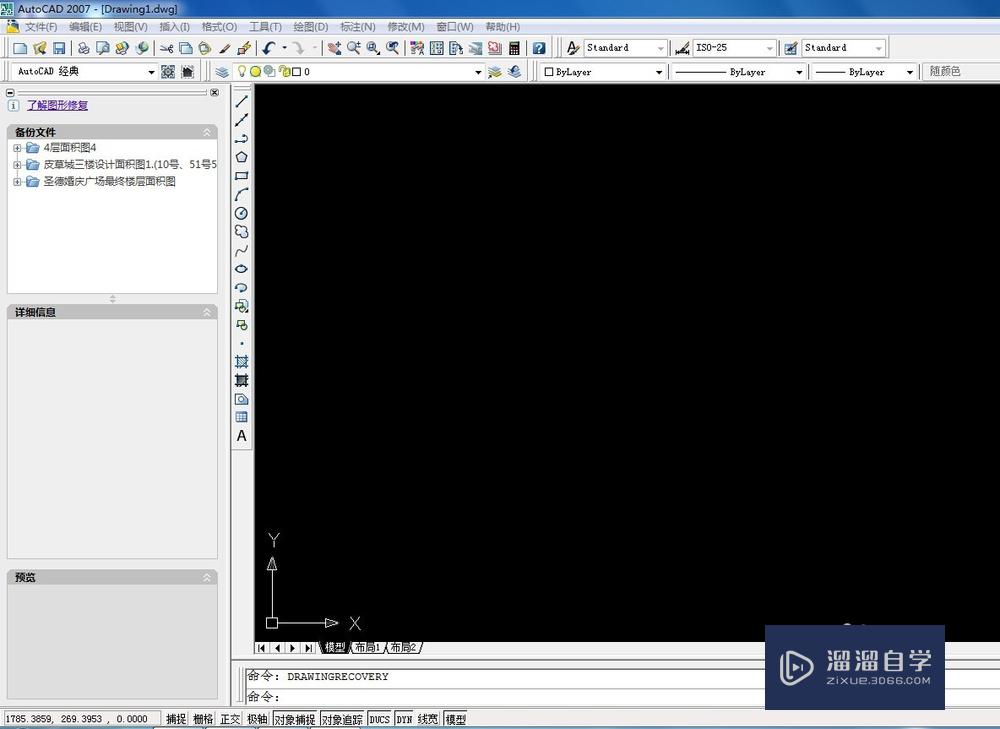
Task: Click the 了解图形修复 link
Action: 57,105
